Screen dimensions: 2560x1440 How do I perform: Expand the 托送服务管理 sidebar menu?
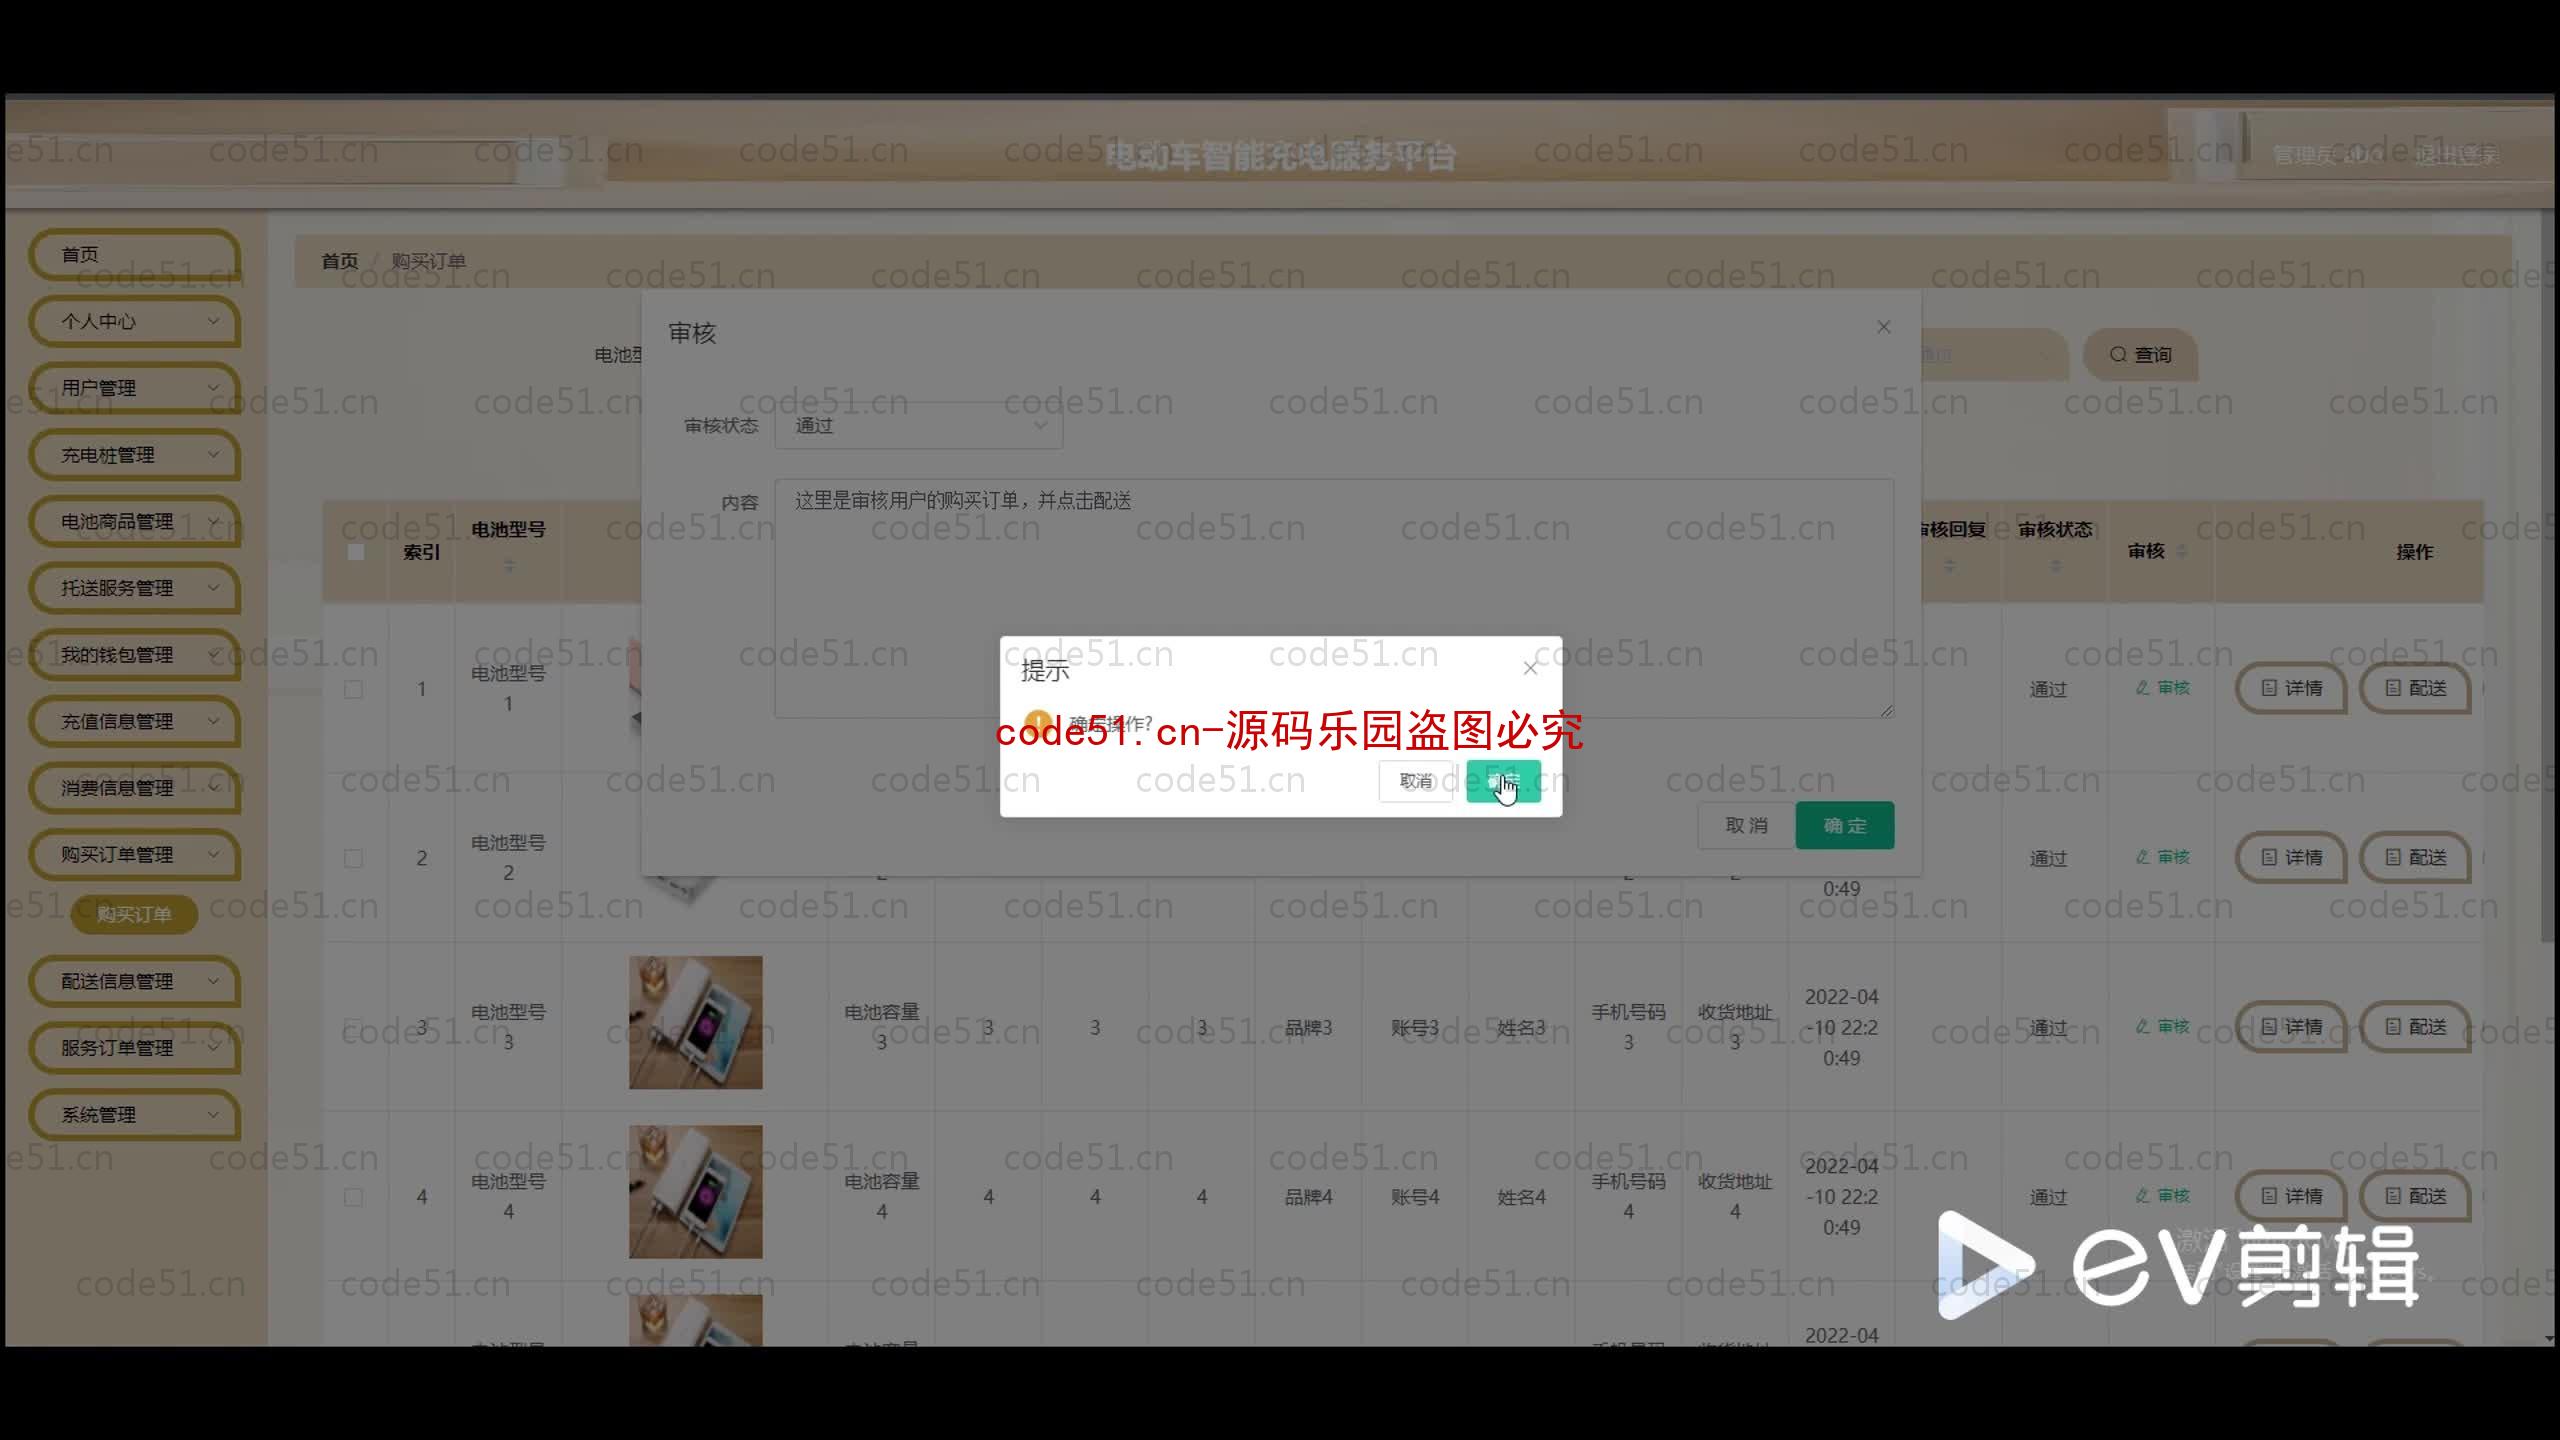[x=135, y=588]
